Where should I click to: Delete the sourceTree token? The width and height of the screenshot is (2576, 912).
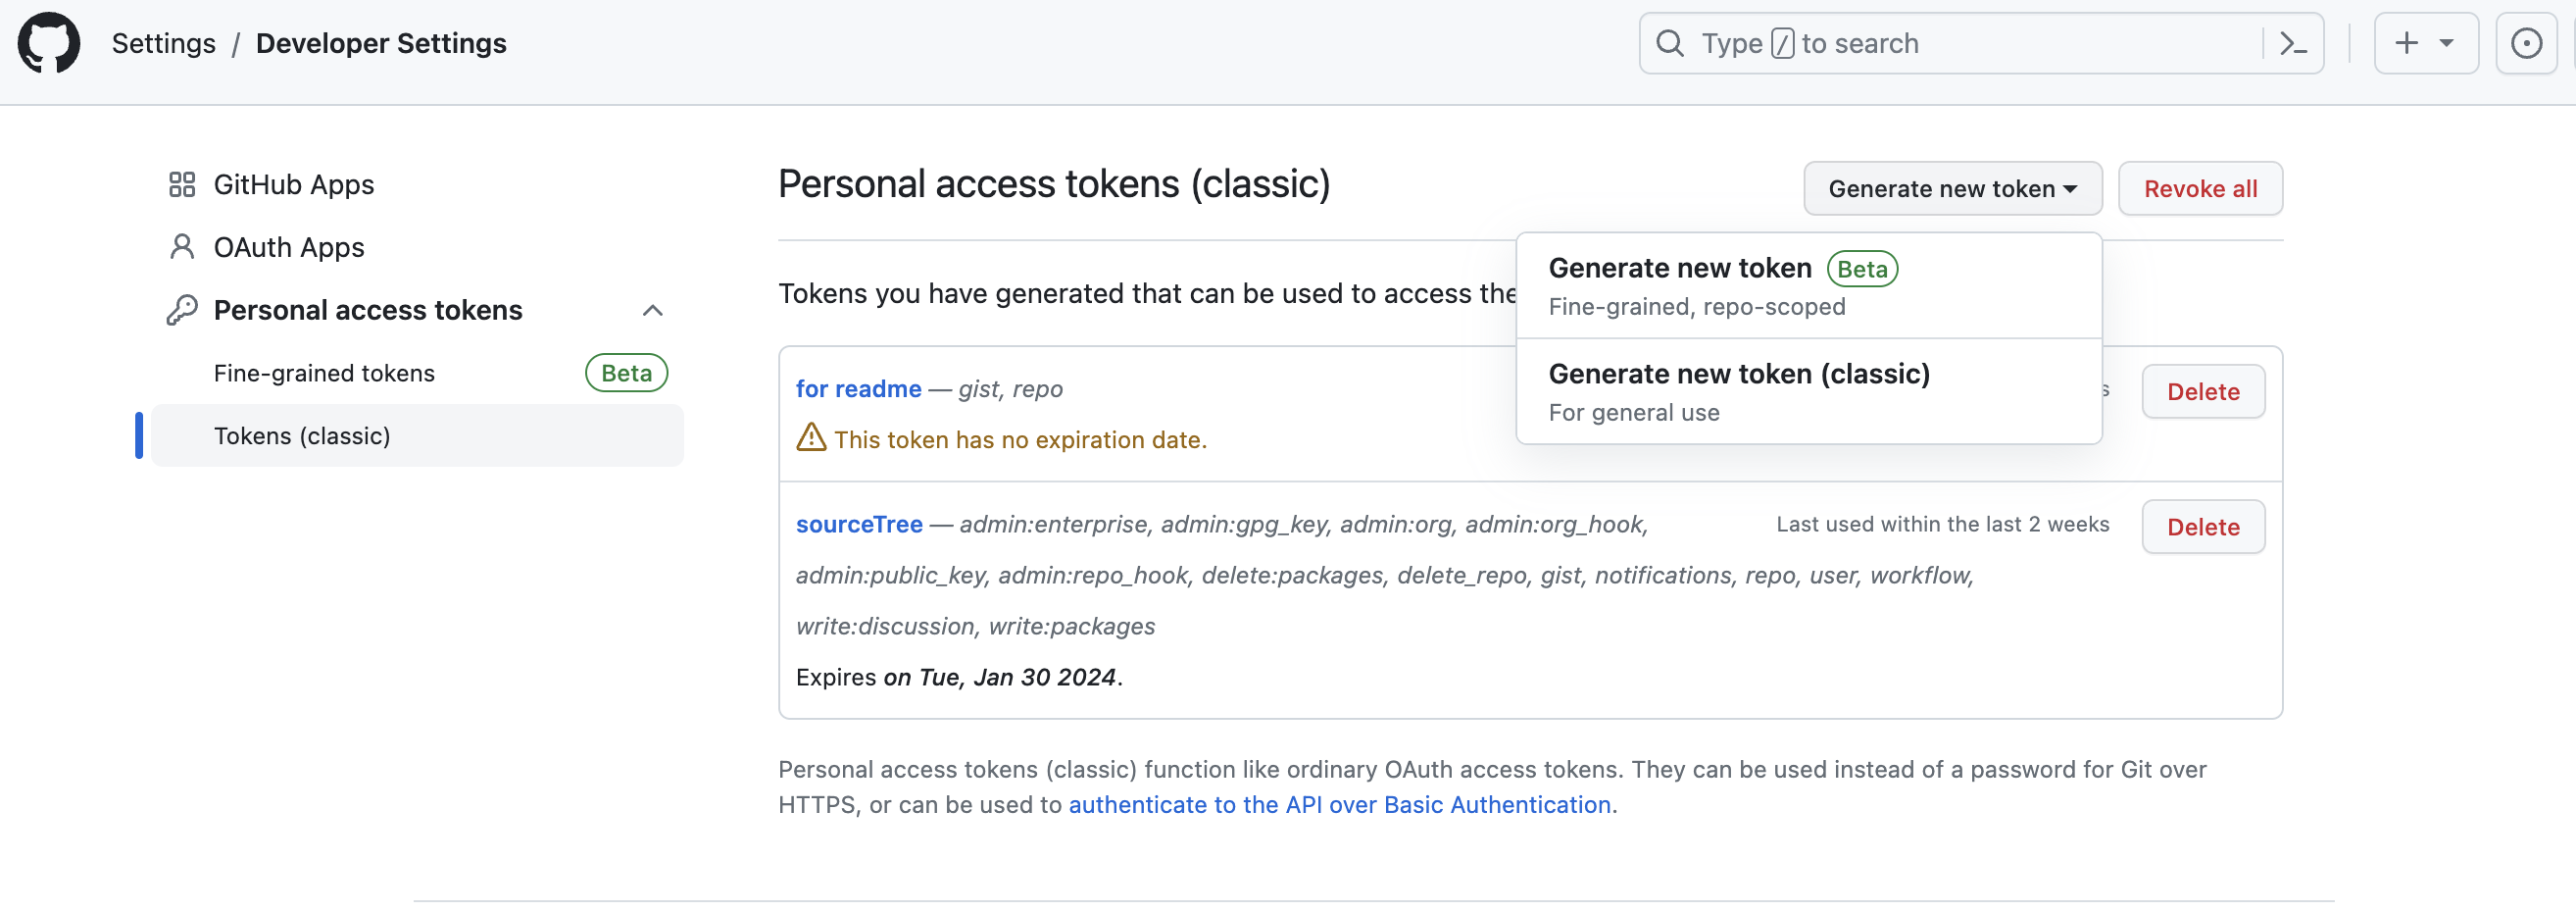click(x=2202, y=527)
